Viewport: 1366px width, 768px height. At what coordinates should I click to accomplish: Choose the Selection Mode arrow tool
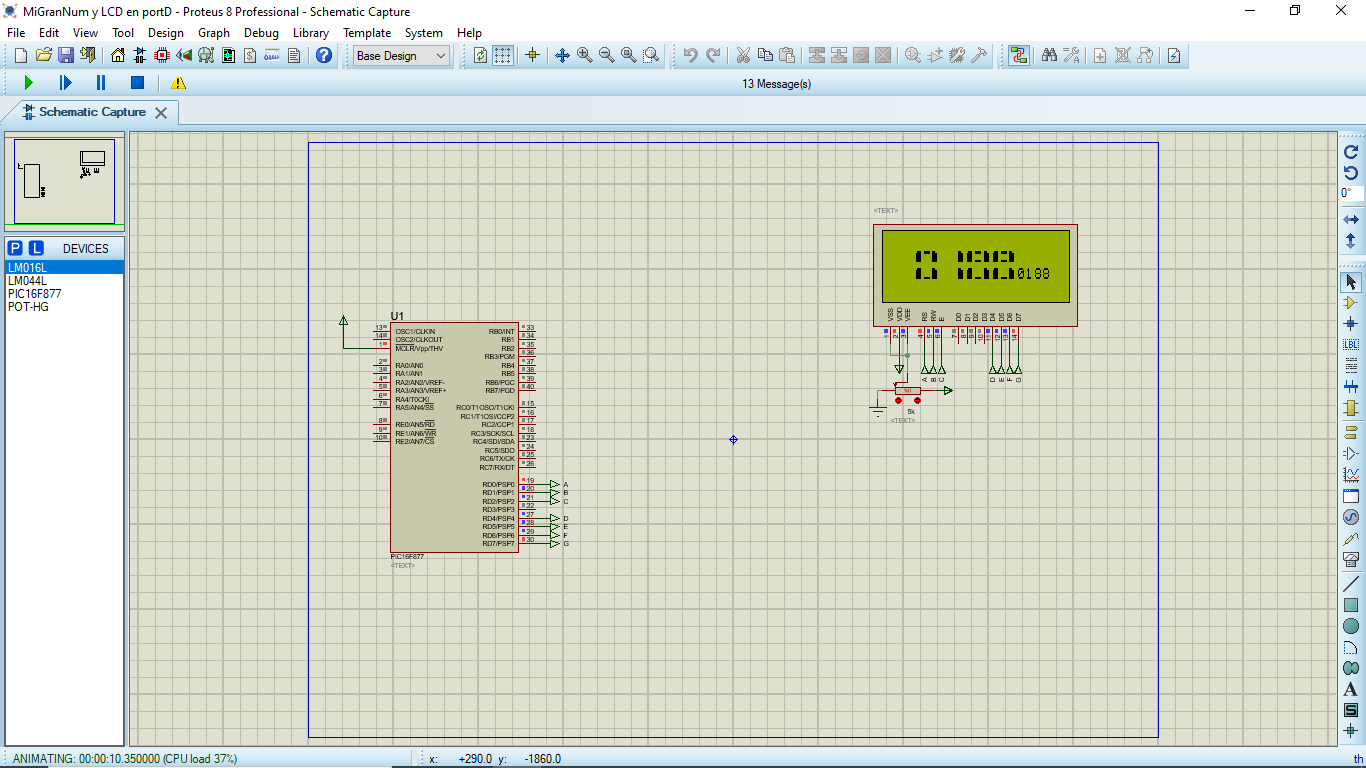(x=1351, y=282)
